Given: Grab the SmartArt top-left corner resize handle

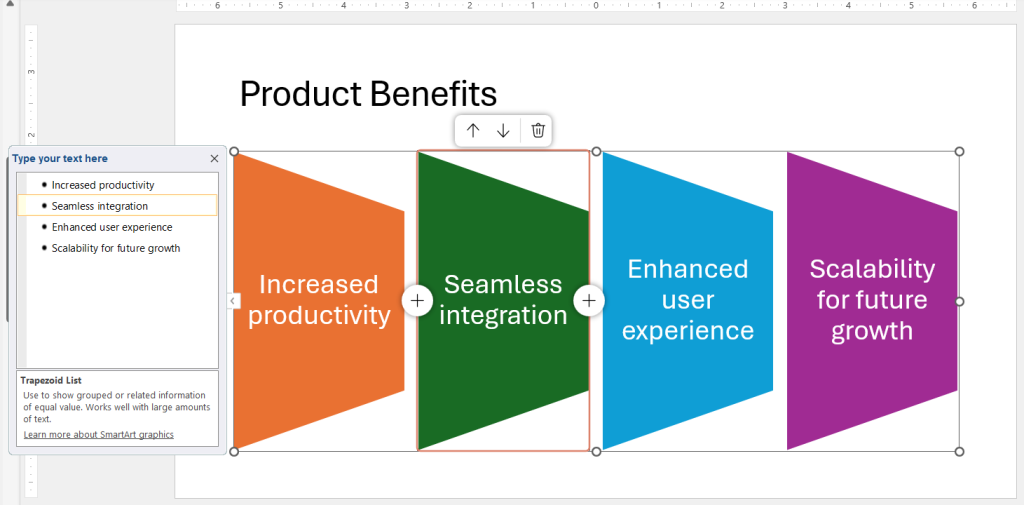Looking at the screenshot, I should [234, 152].
